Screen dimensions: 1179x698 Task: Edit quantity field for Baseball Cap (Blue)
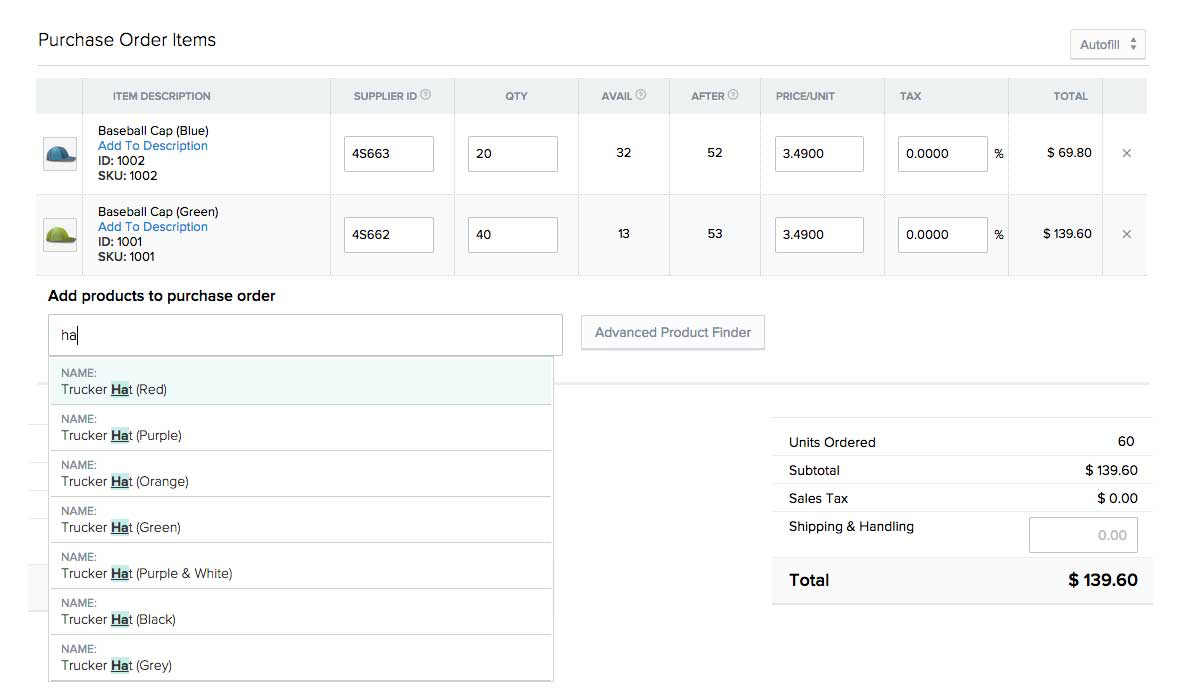click(x=512, y=154)
